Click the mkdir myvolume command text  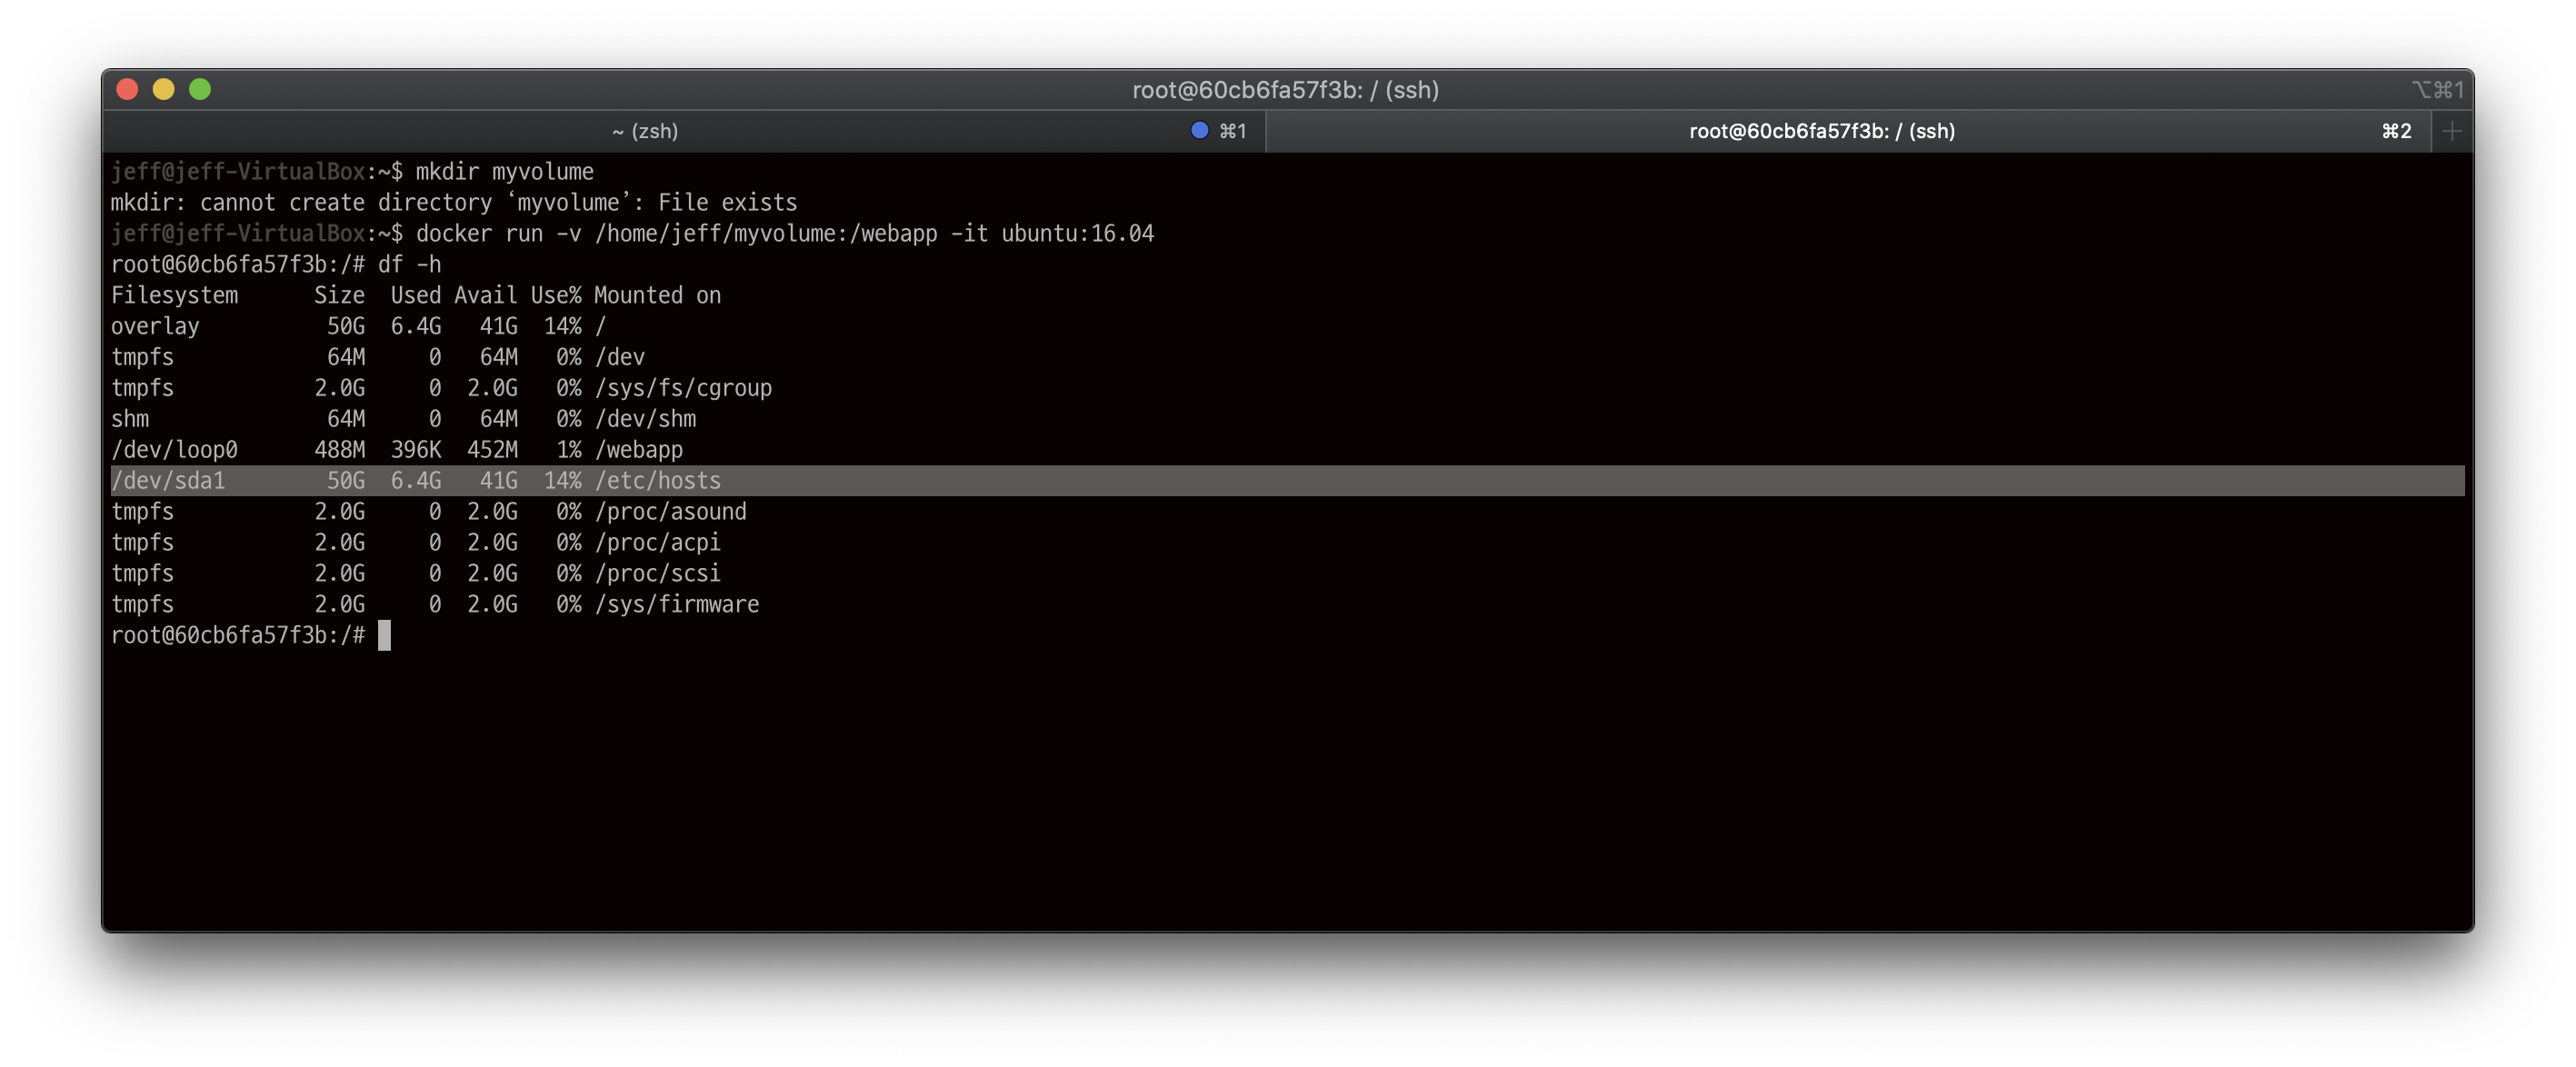(505, 171)
